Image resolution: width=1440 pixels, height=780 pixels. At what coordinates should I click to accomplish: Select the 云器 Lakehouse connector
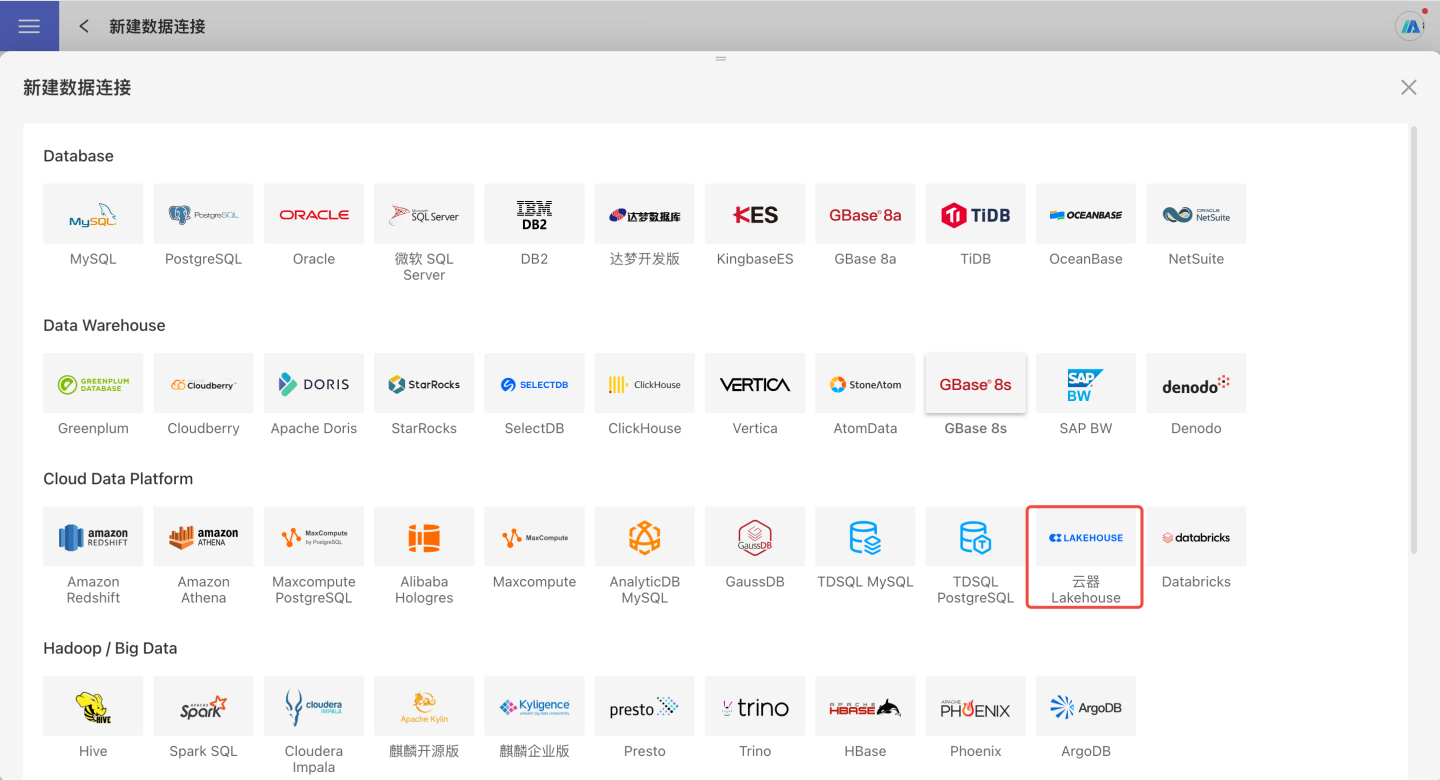[1085, 538]
